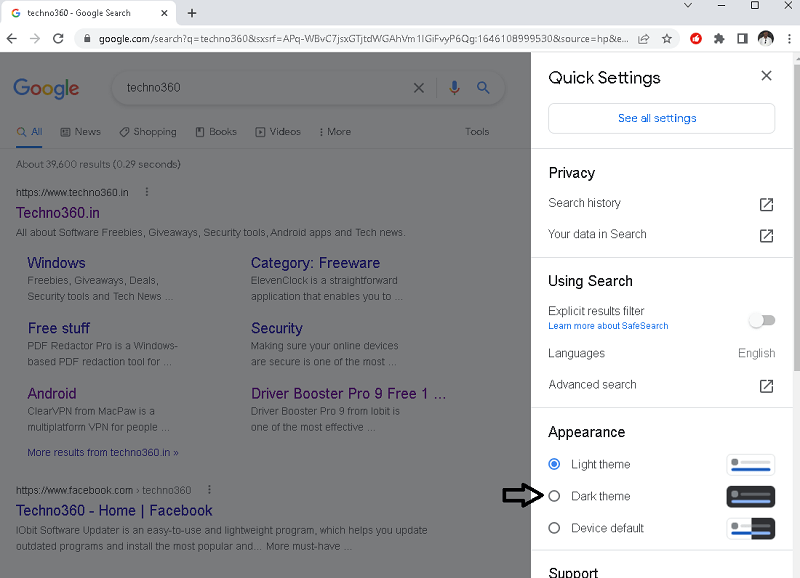Click the voice search microphone icon
Image resolution: width=800 pixels, height=578 pixels.
[454, 88]
